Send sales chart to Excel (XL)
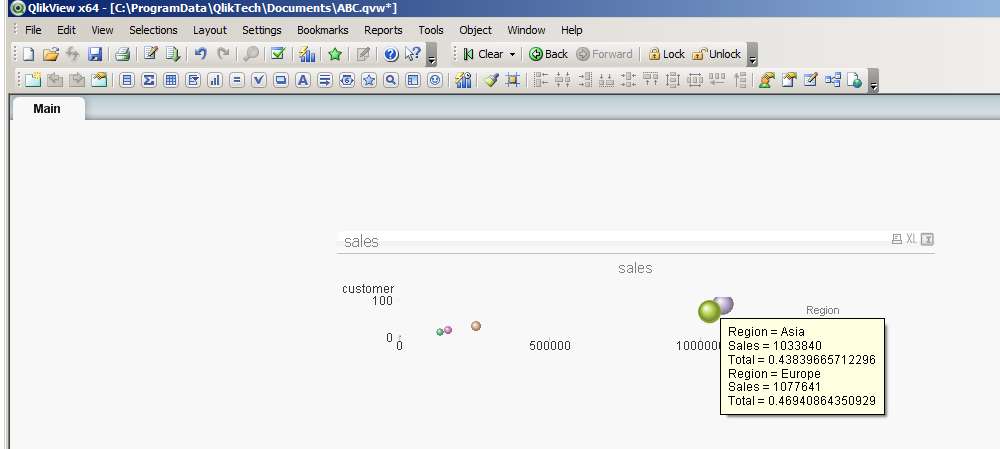The height and width of the screenshot is (449, 1000). 911,239
